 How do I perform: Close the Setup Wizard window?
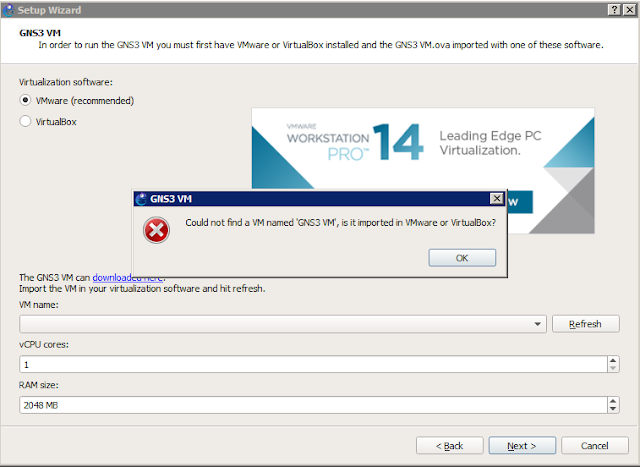pyautogui.click(x=629, y=10)
